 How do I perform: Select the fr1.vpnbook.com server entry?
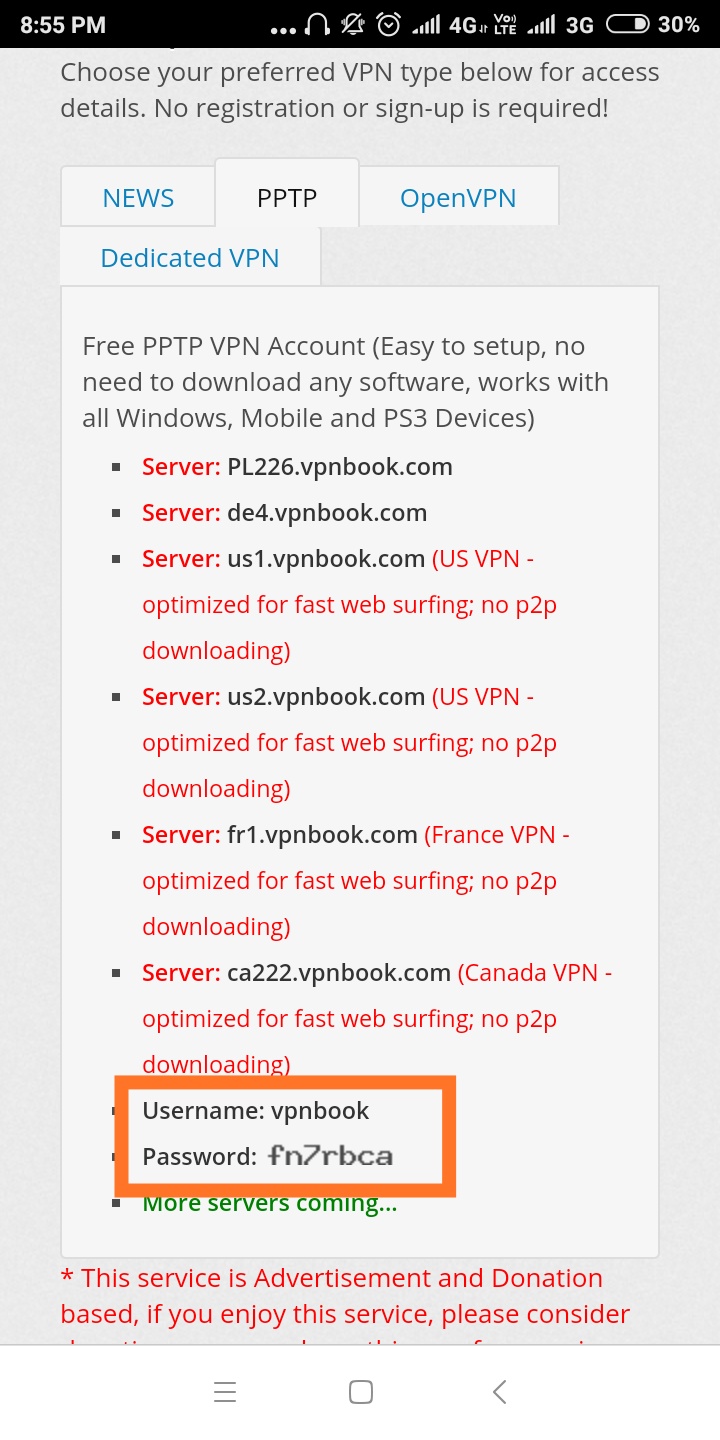coord(322,835)
